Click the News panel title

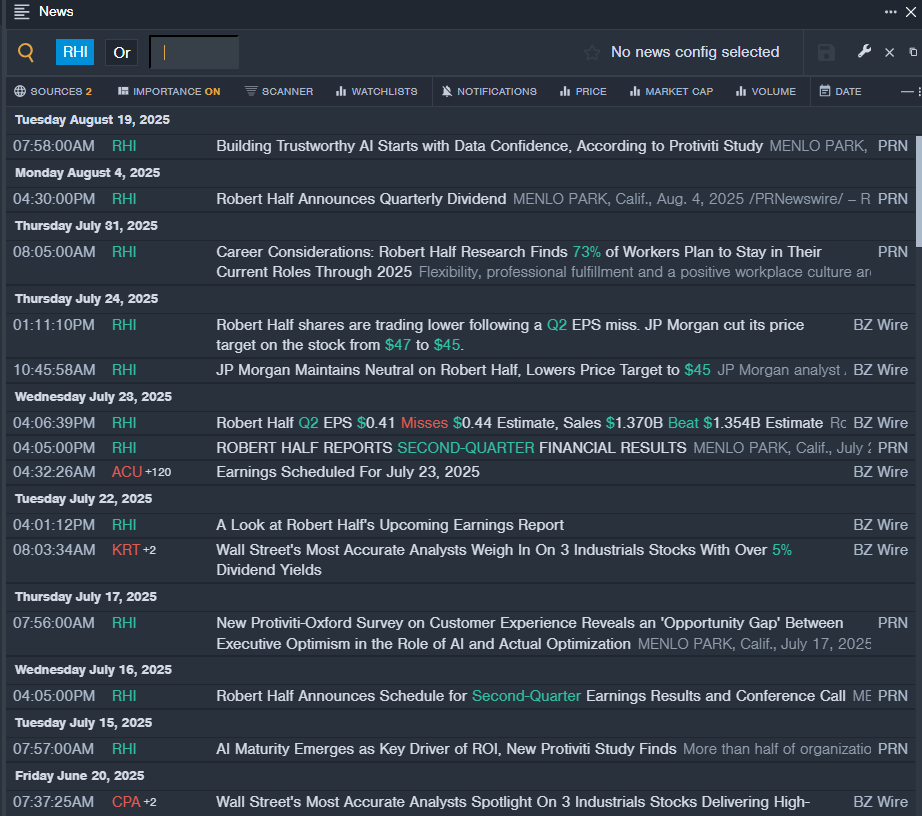point(56,12)
